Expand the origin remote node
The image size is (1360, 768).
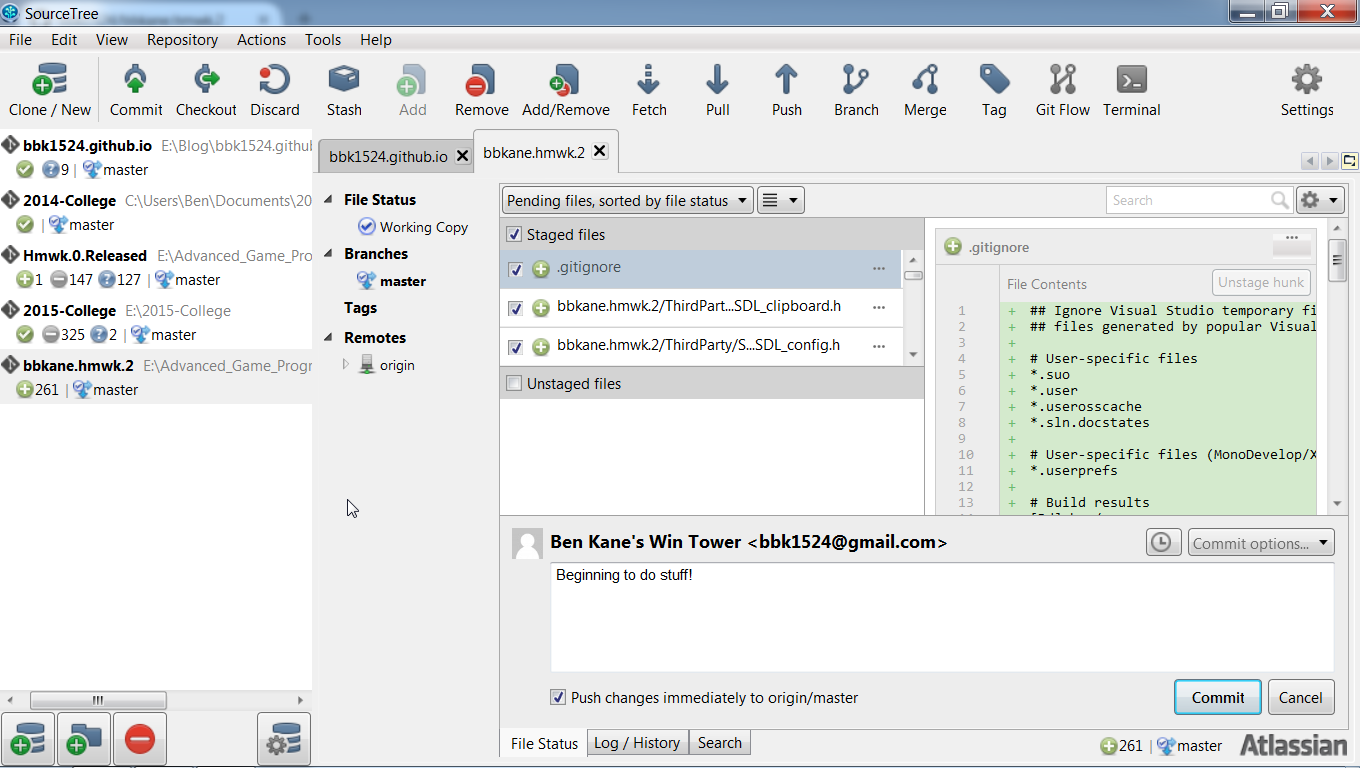346,365
